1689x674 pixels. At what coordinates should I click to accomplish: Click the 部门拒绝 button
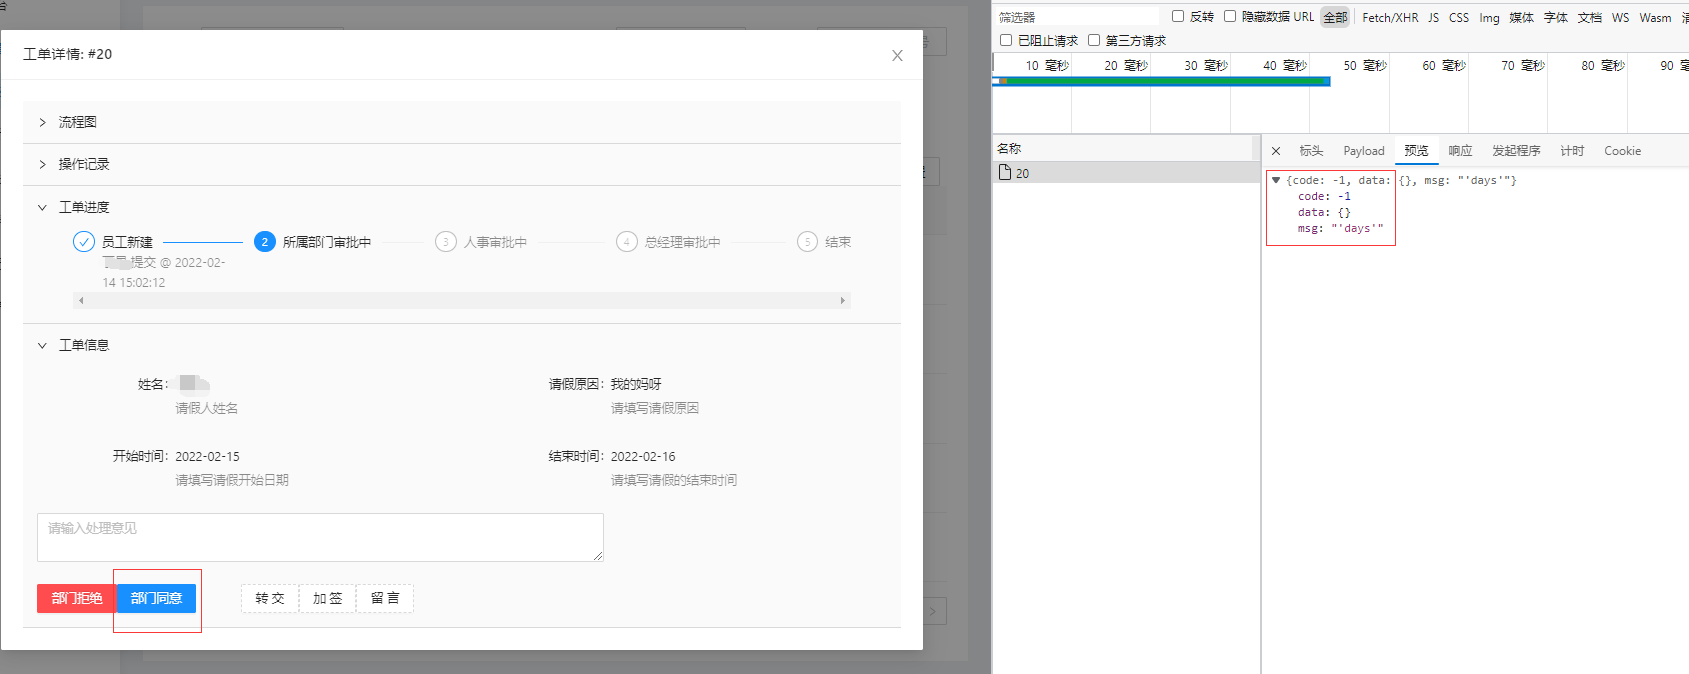(x=77, y=598)
